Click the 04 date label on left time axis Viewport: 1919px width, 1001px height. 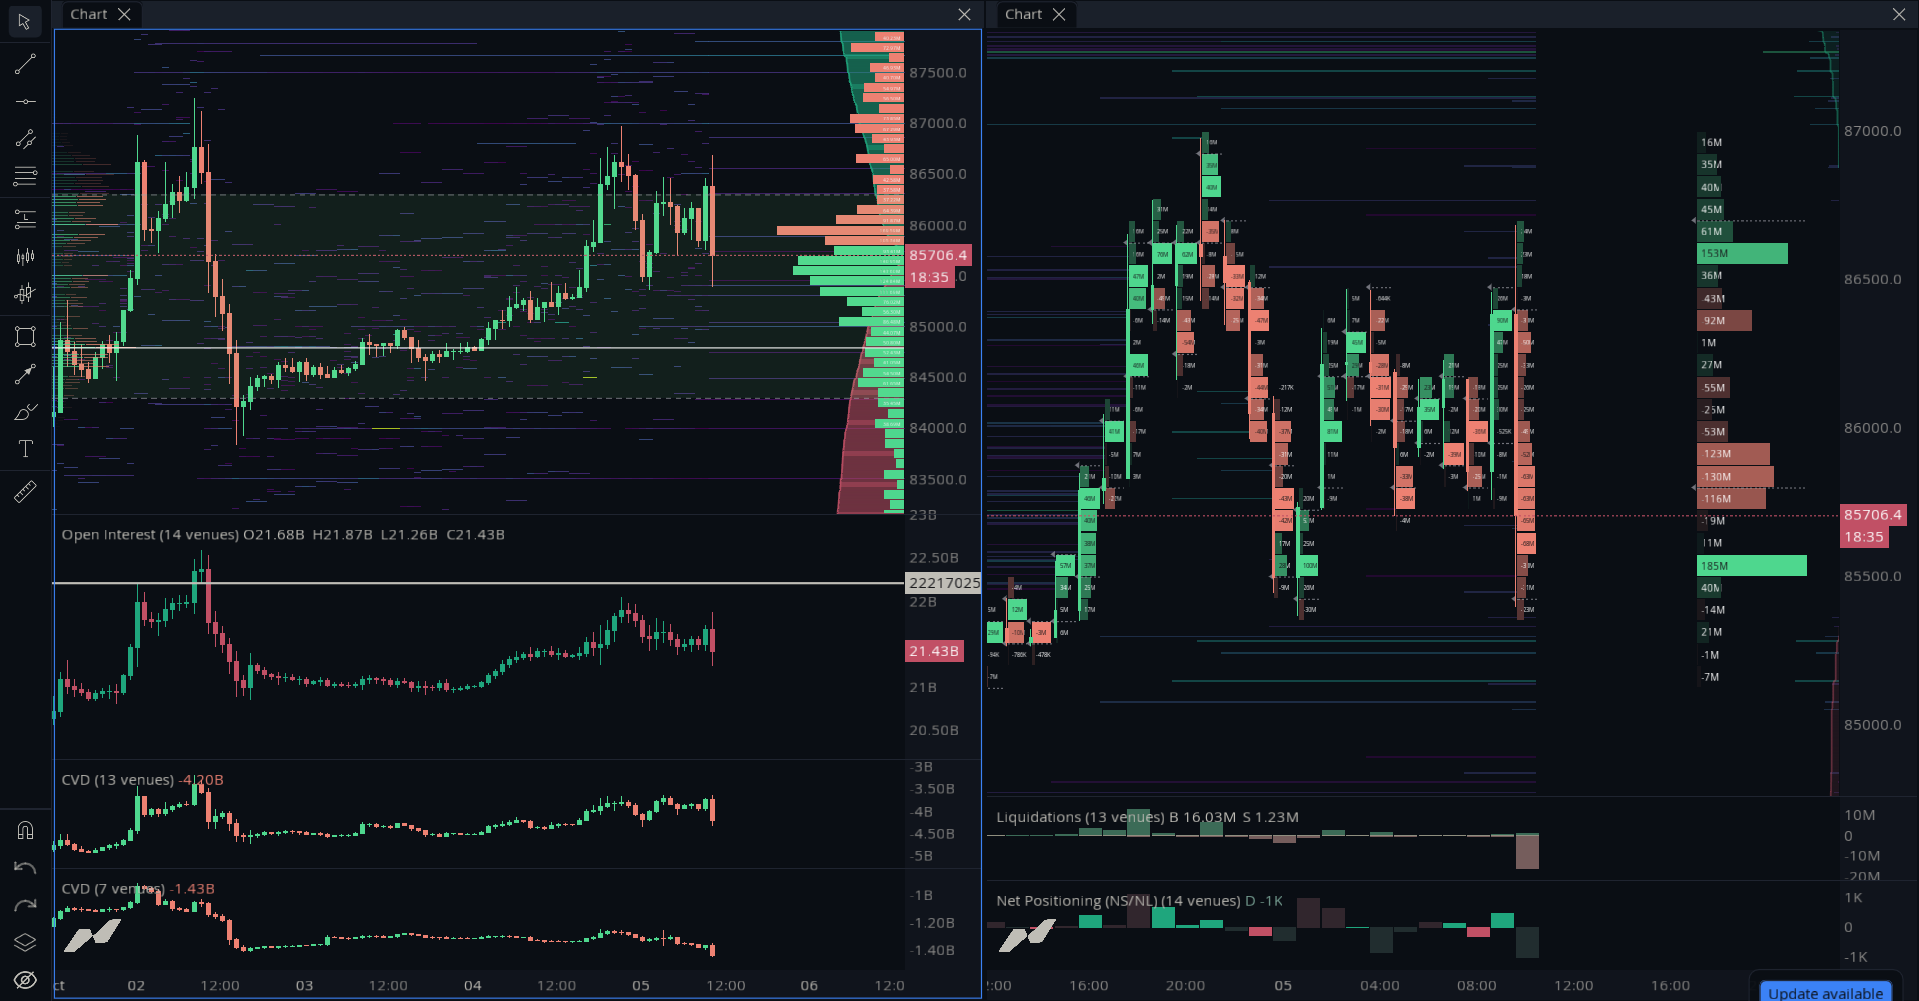coord(473,985)
